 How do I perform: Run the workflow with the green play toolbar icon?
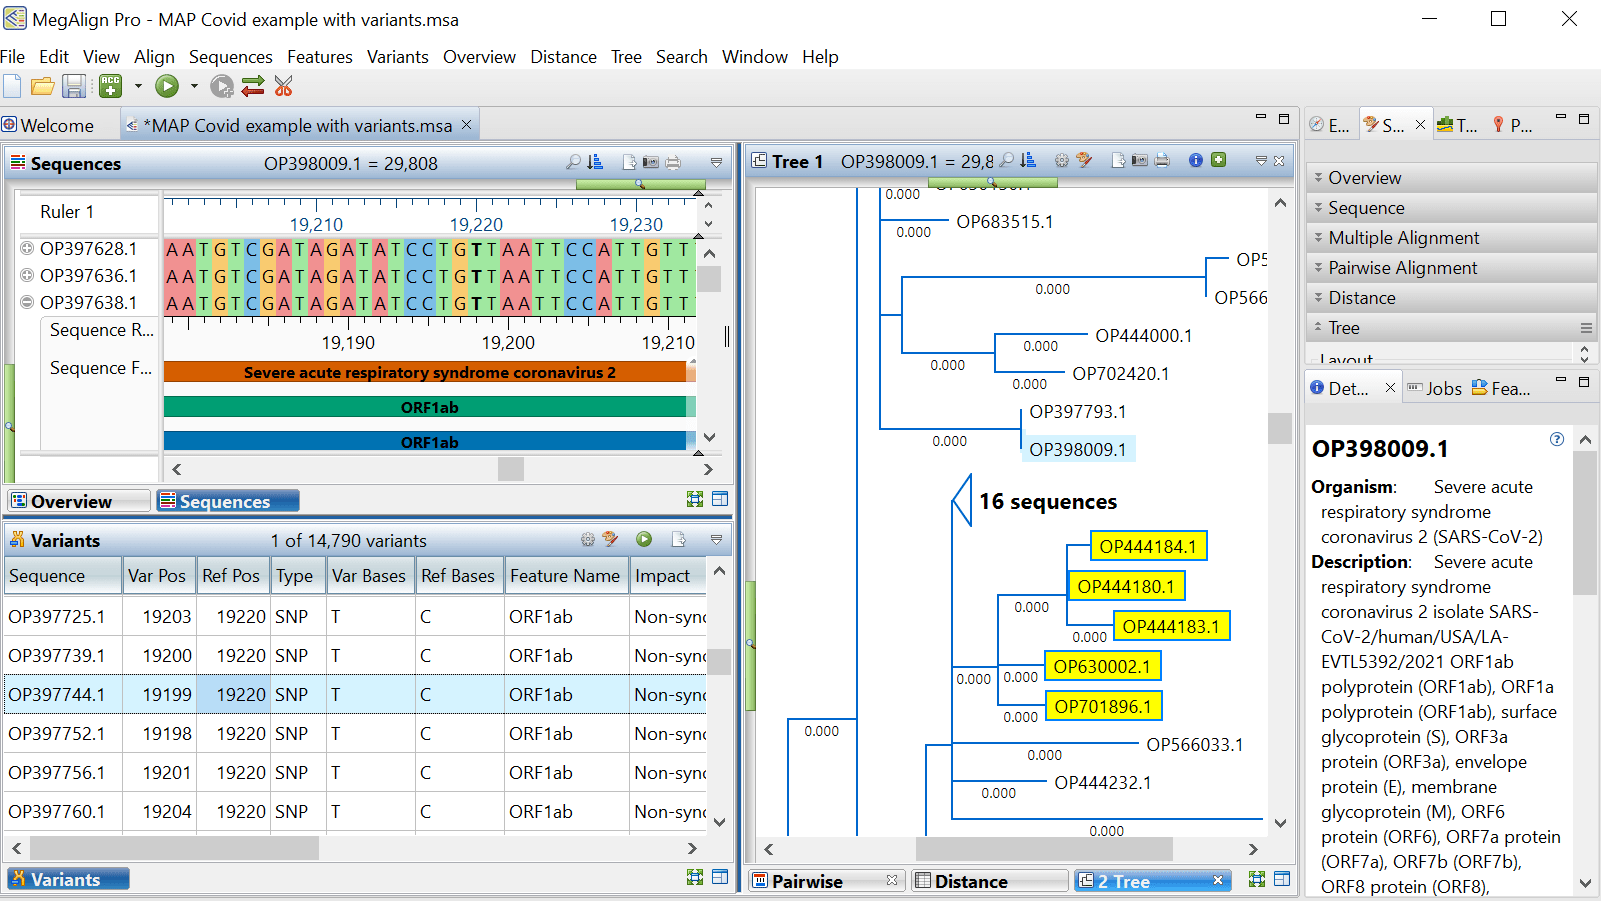pos(167,87)
